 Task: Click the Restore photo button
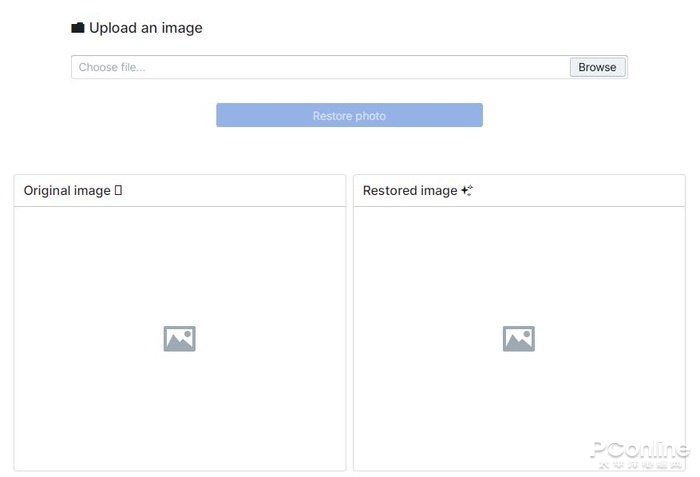click(x=349, y=116)
